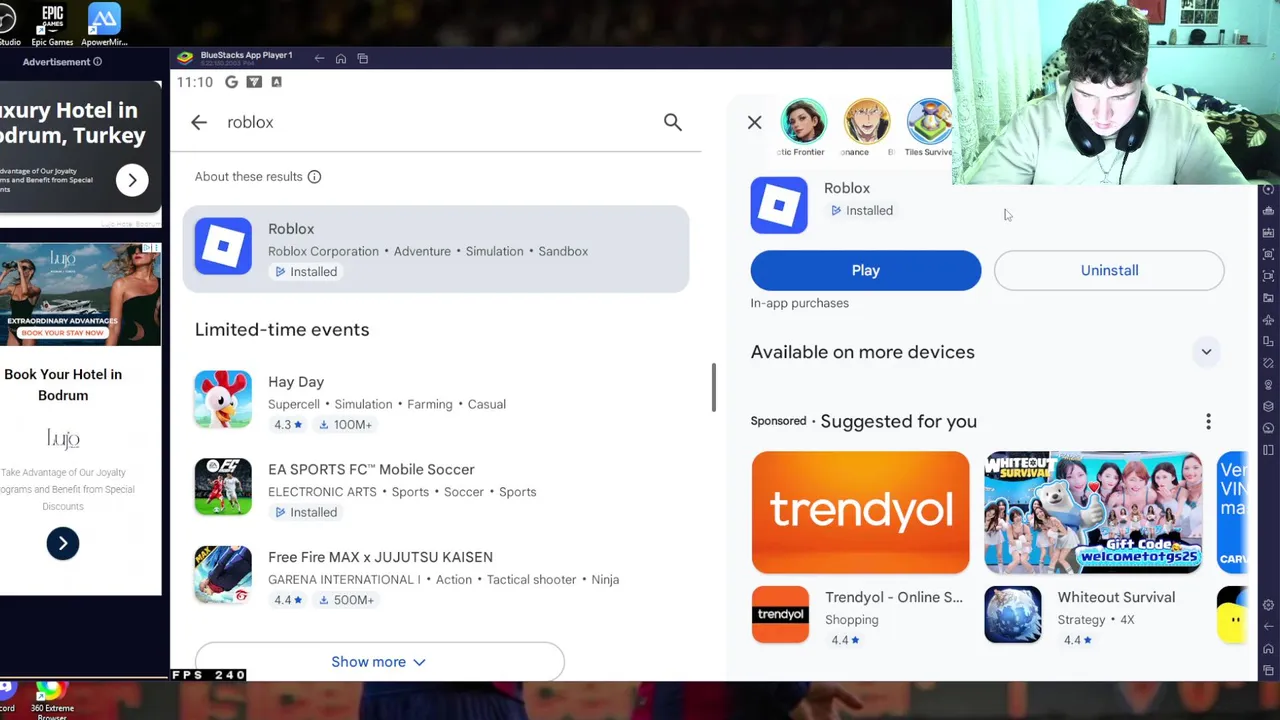The height and width of the screenshot is (720, 1280).
Task: Open the Trendyol banner image
Action: [x=860, y=512]
